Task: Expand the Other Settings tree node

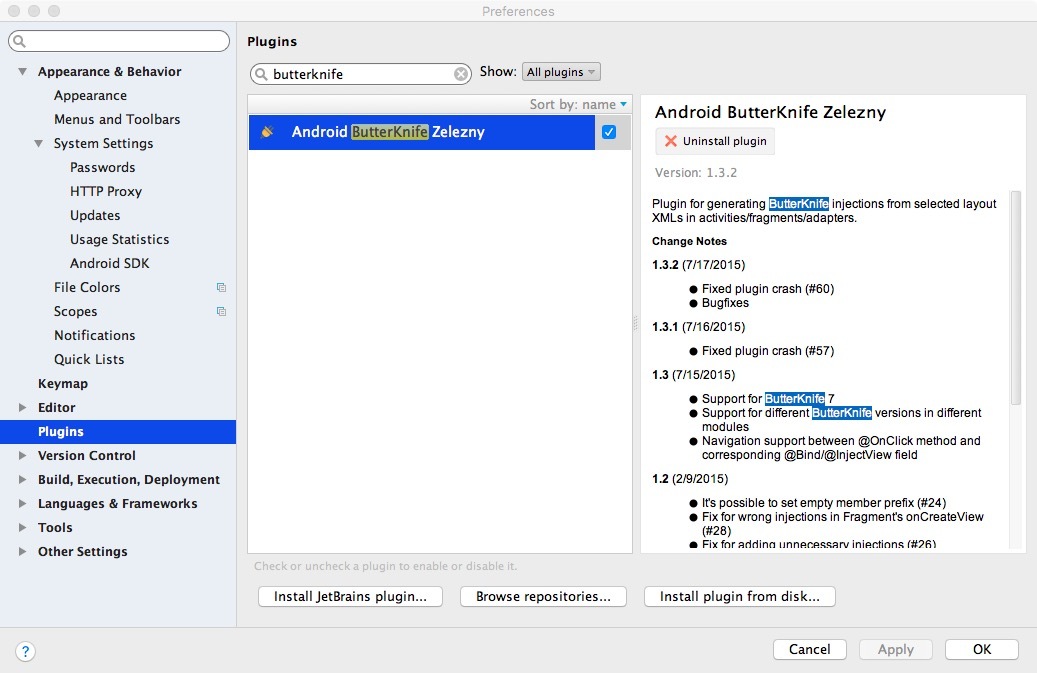Action: coord(22,551)
